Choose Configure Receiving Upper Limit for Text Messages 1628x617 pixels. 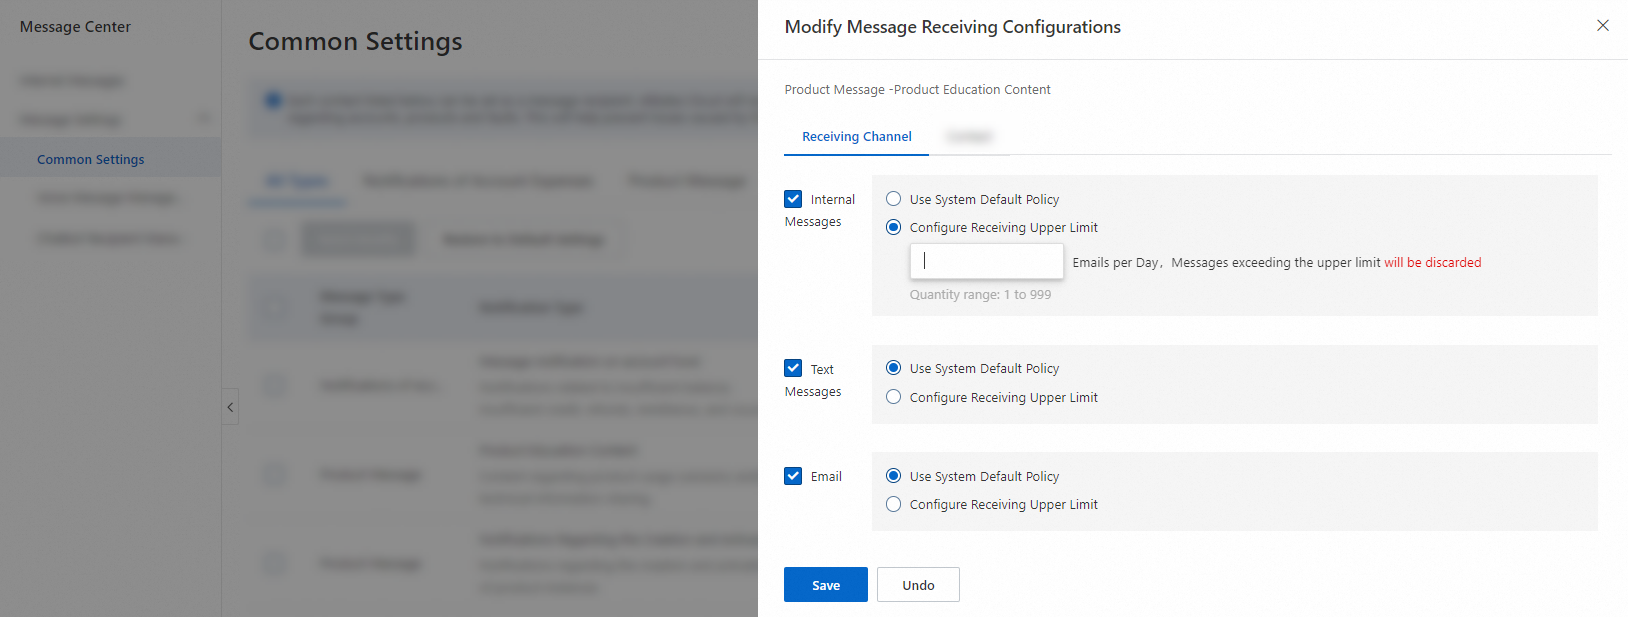[x=894, y=397]
